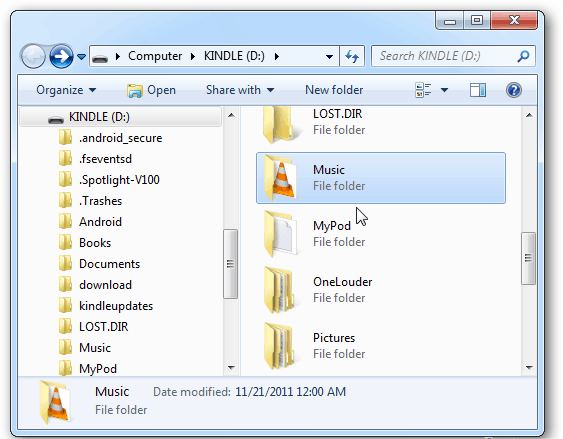Select the OneLouder name in file list
This screenshot has height=439, width=563.
[342, 282]
